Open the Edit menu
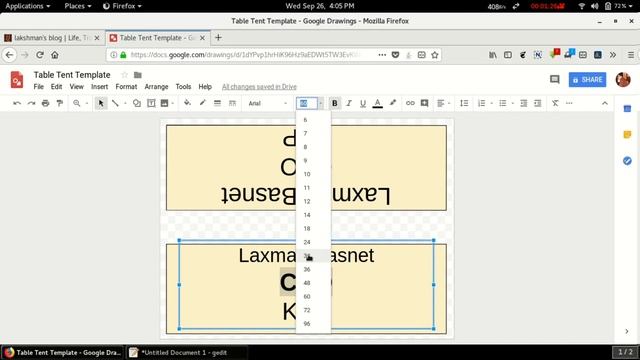 coord(56,87)
